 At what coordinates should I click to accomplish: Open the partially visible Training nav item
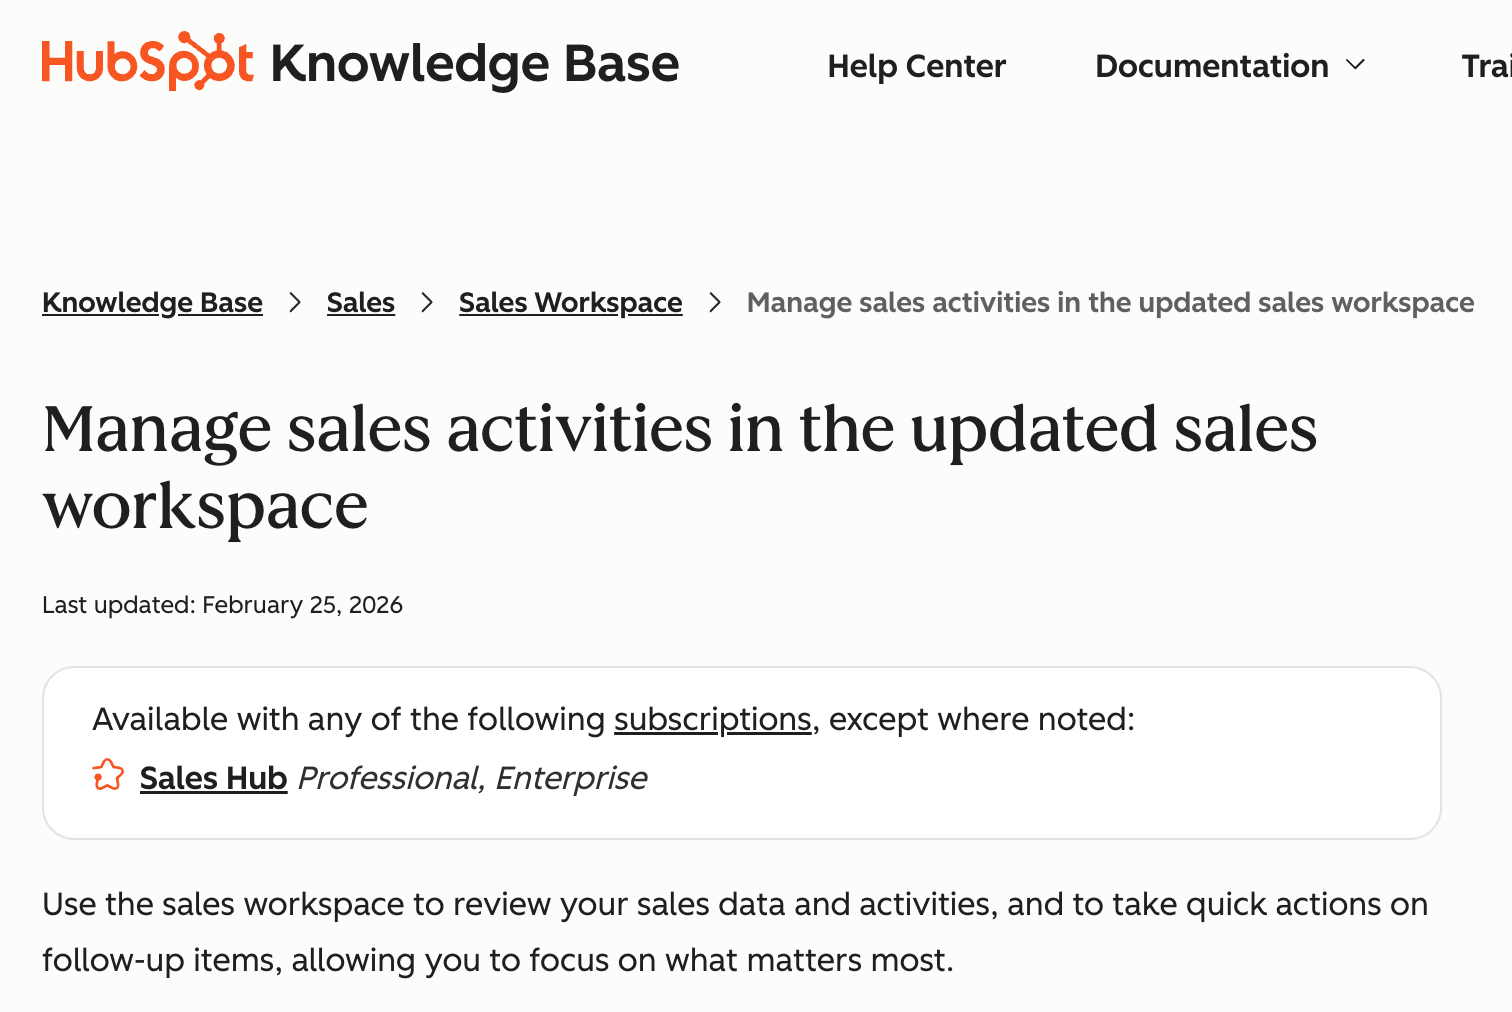tap(1485, 66)
